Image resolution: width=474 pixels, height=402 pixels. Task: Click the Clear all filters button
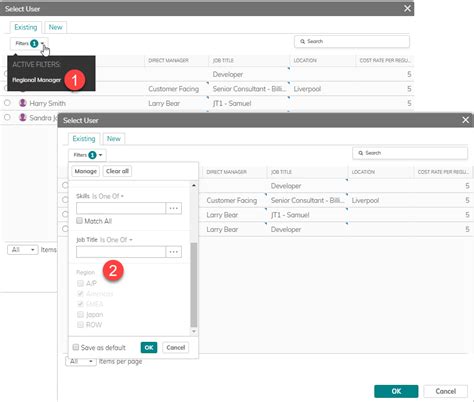click(117, 171)
